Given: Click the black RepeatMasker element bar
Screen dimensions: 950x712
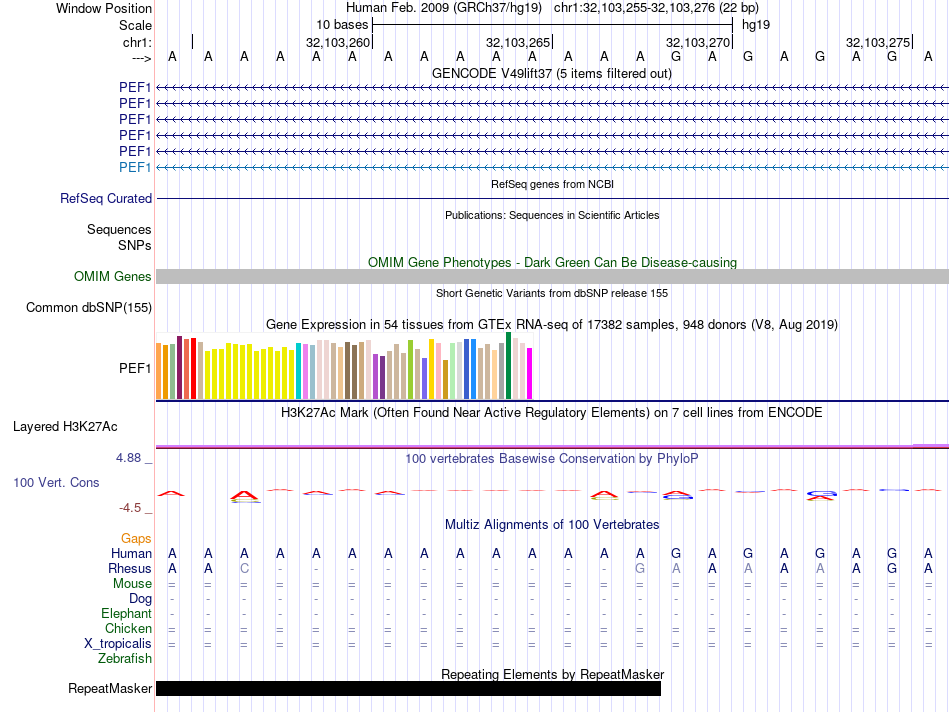Looking at the screenshot, I should (x=408, y=688).
